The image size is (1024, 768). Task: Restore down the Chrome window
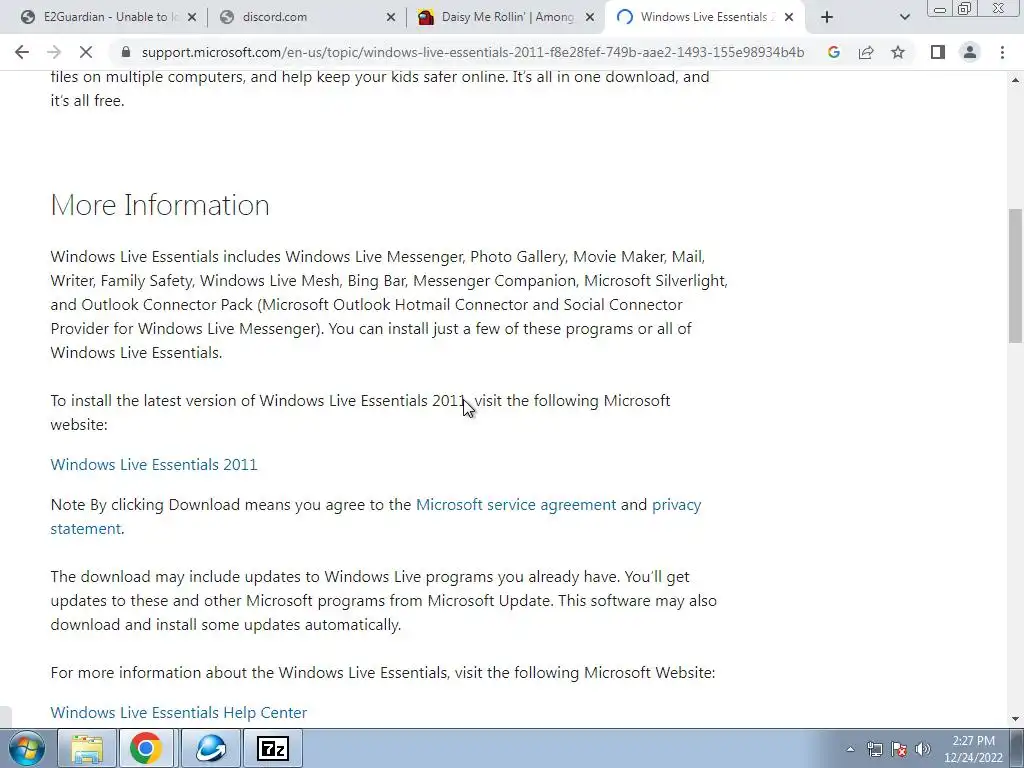click(965, 9)
